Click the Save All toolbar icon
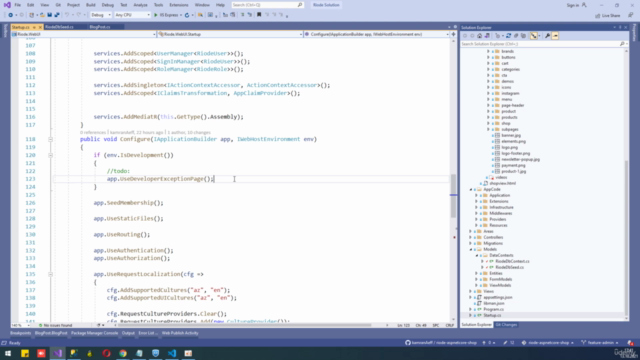640x360 pixels. (57, 15)
